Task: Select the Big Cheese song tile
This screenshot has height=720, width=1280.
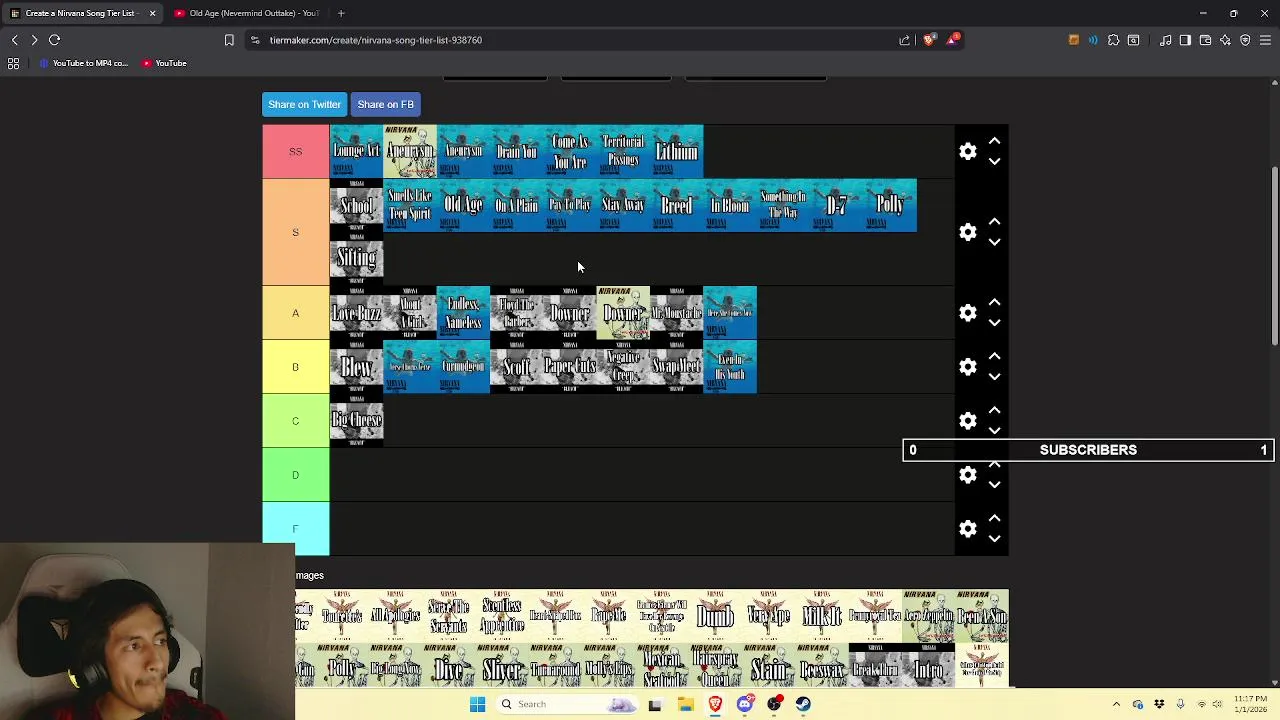Action: [357, 421]
